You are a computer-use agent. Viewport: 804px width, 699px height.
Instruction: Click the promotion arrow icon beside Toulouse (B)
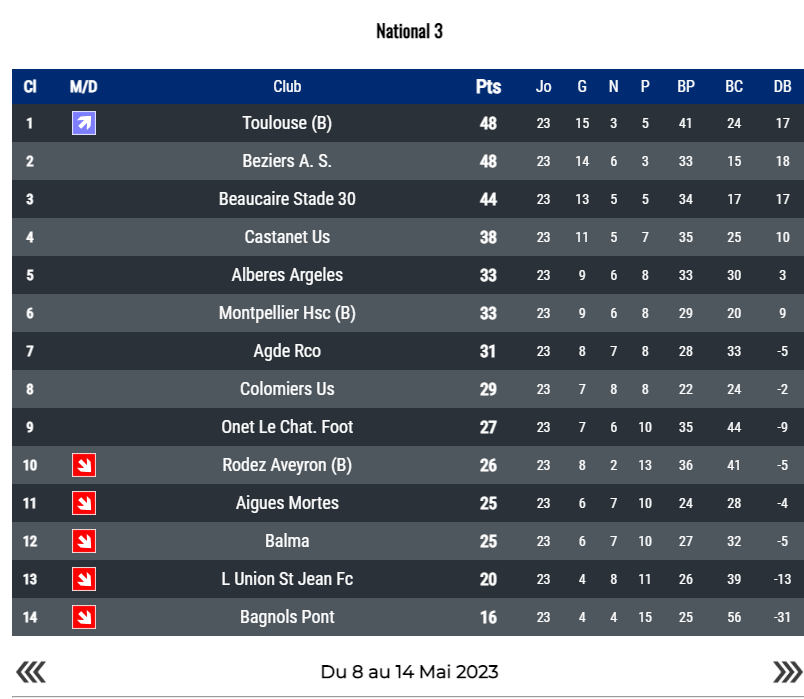[x=84, y=123]
